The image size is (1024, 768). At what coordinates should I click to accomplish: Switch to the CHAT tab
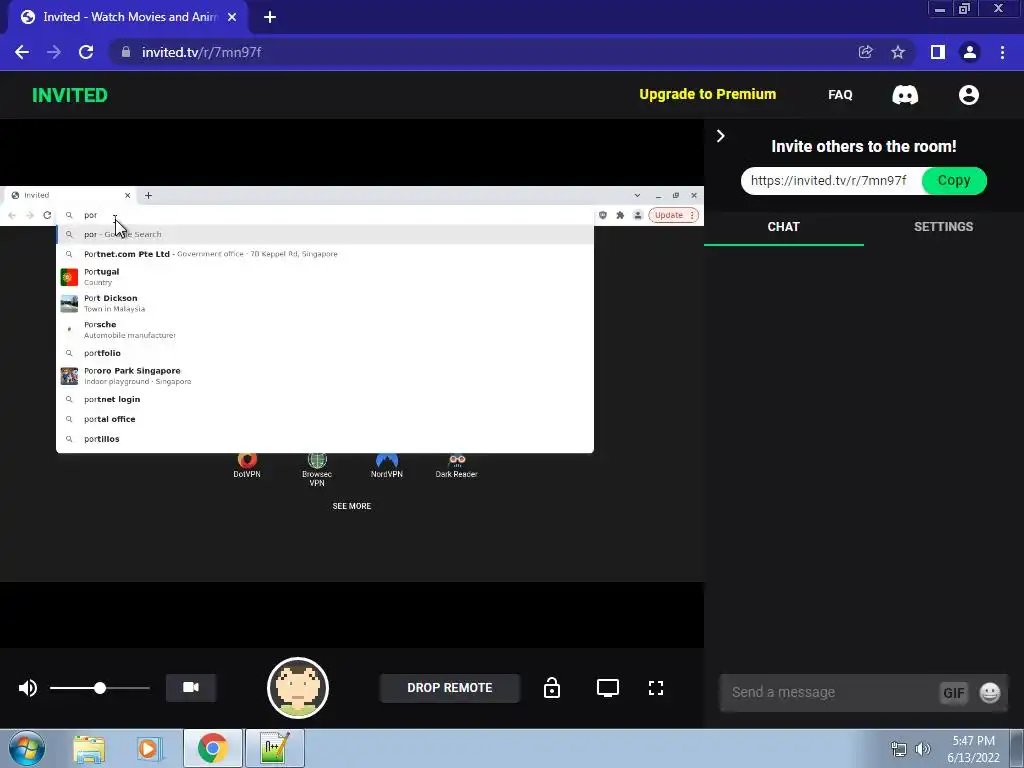coord(783,227)
